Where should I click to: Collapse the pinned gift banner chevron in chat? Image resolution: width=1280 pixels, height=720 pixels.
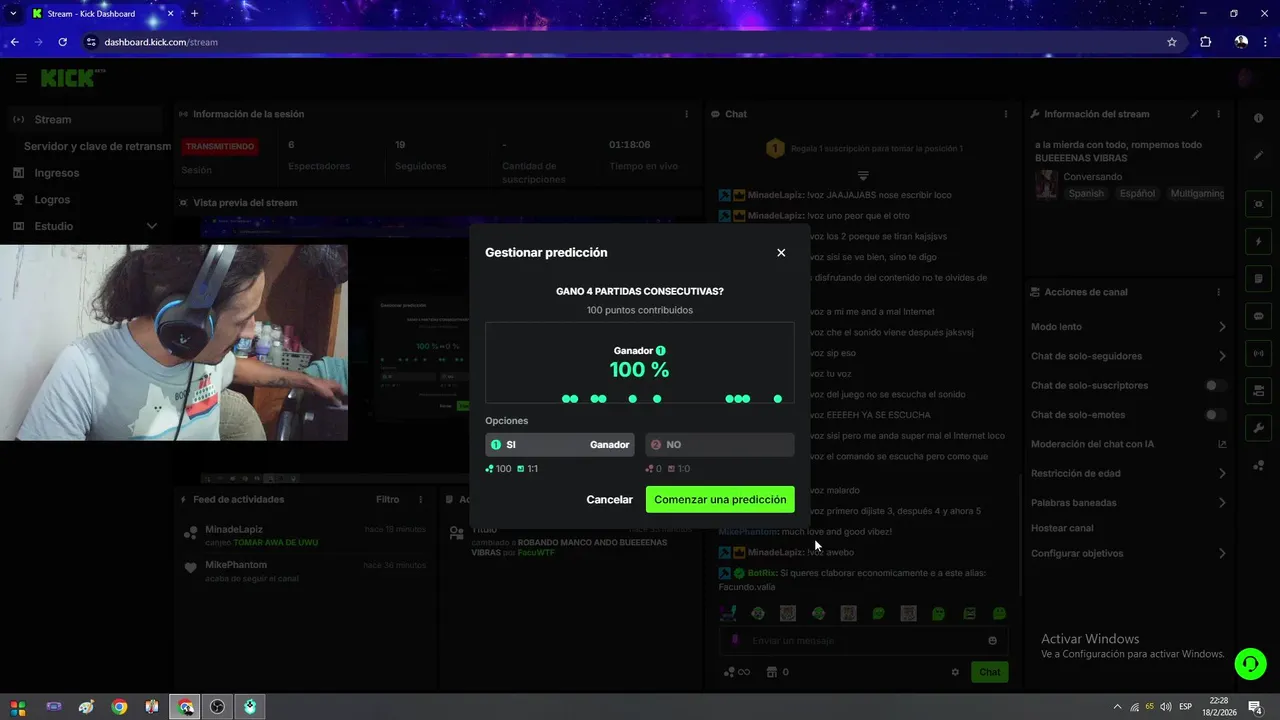(863, 176)
